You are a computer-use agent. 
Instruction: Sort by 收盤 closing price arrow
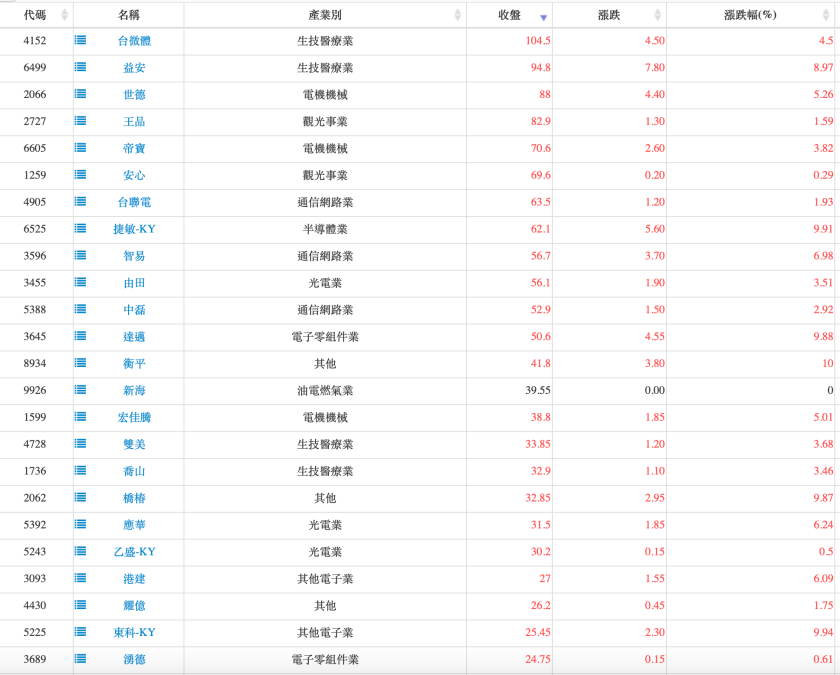(x=543, y=16)
